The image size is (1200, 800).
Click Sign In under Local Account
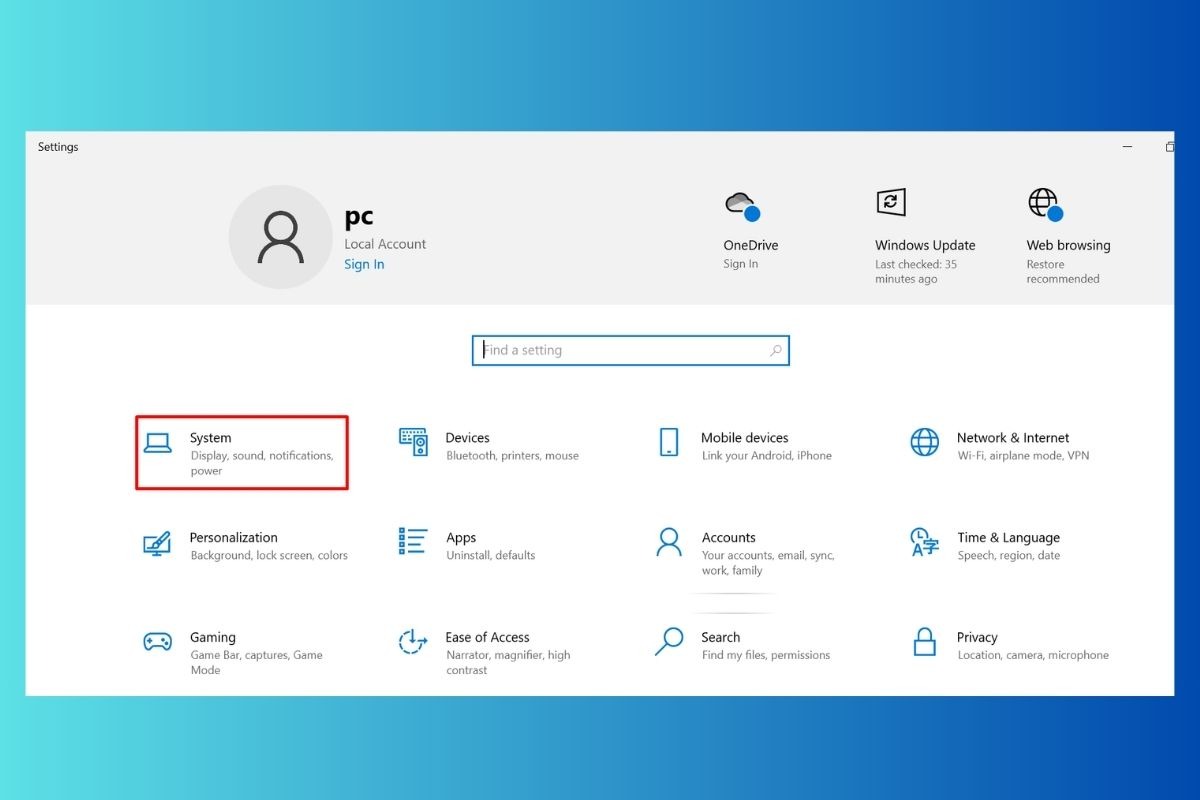364,264
